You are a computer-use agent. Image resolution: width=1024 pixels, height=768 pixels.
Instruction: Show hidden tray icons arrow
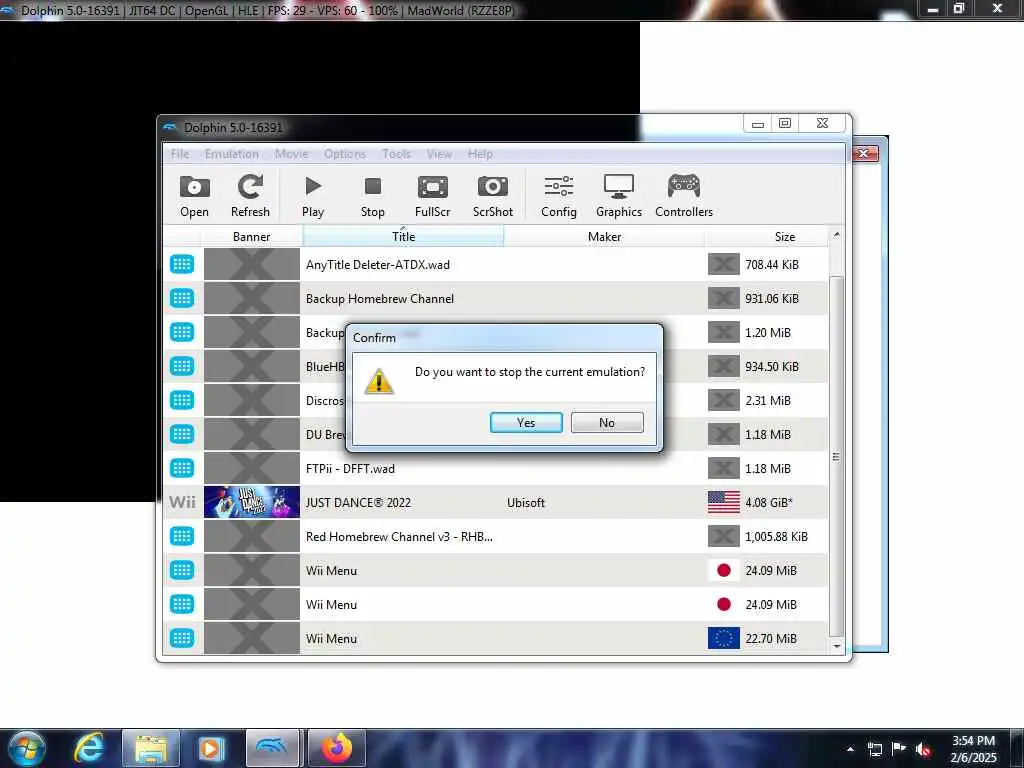point(850,749)
